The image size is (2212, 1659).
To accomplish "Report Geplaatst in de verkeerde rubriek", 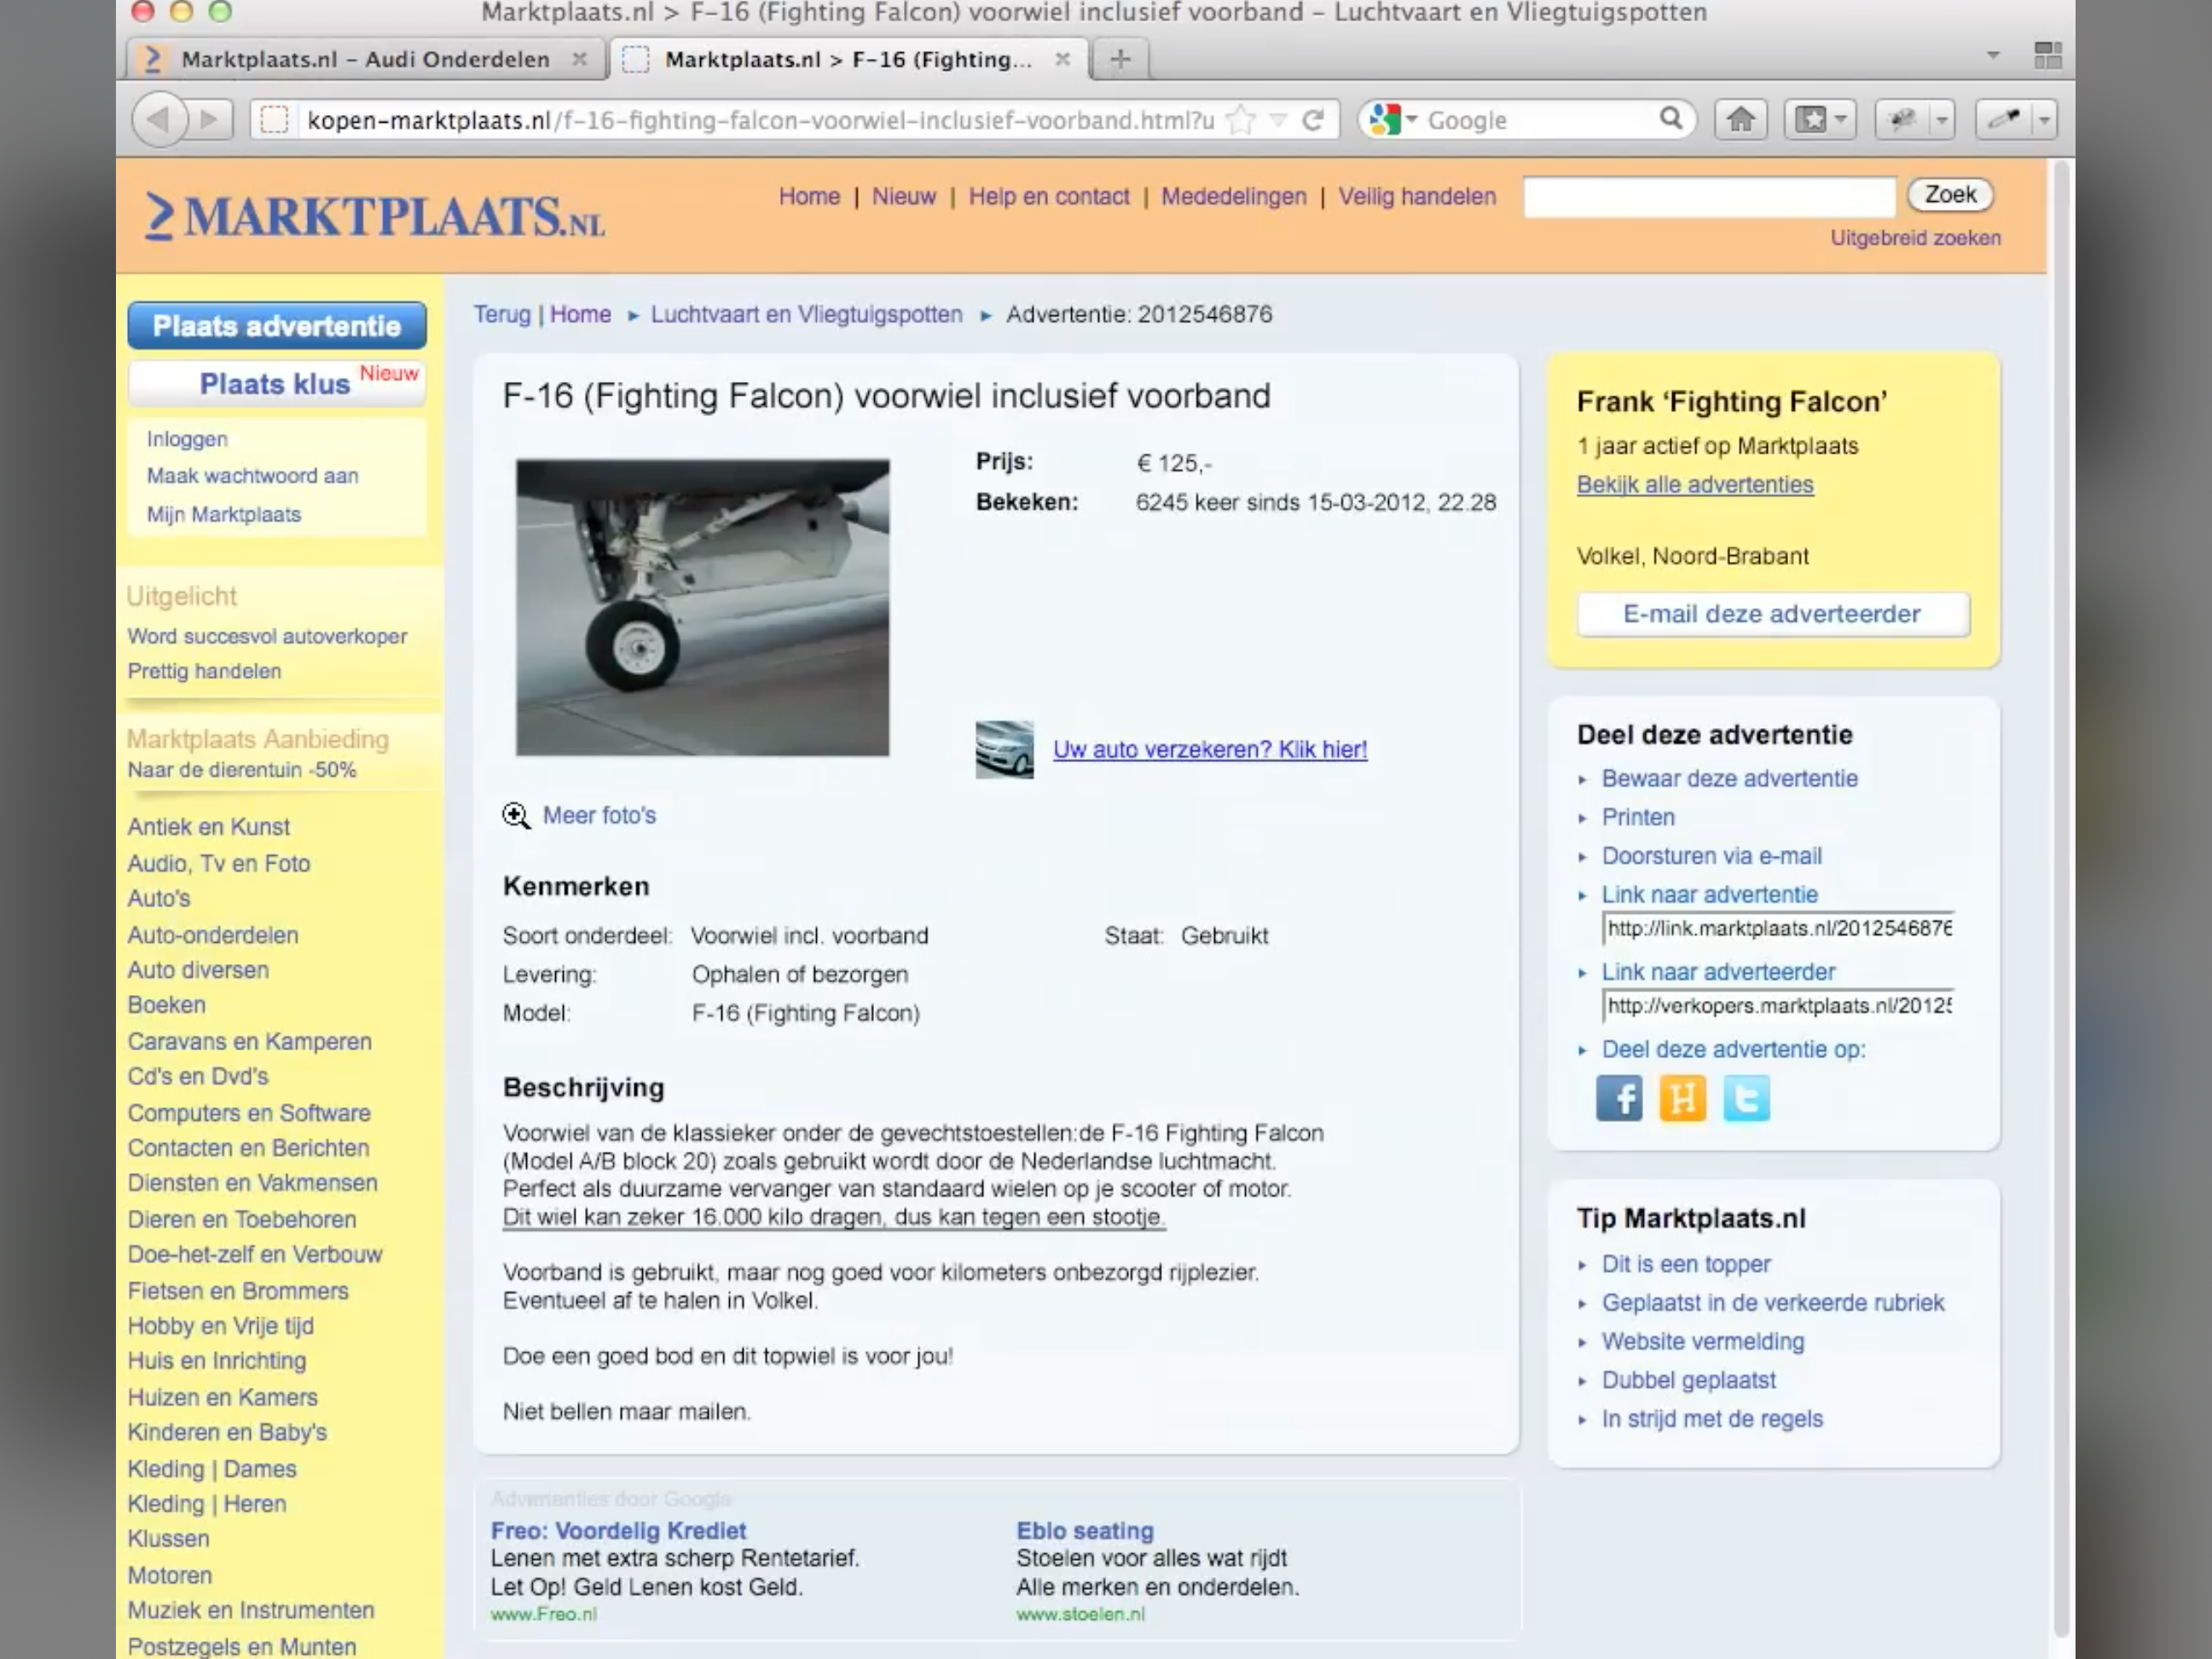I will [x=1772, y=1303].
